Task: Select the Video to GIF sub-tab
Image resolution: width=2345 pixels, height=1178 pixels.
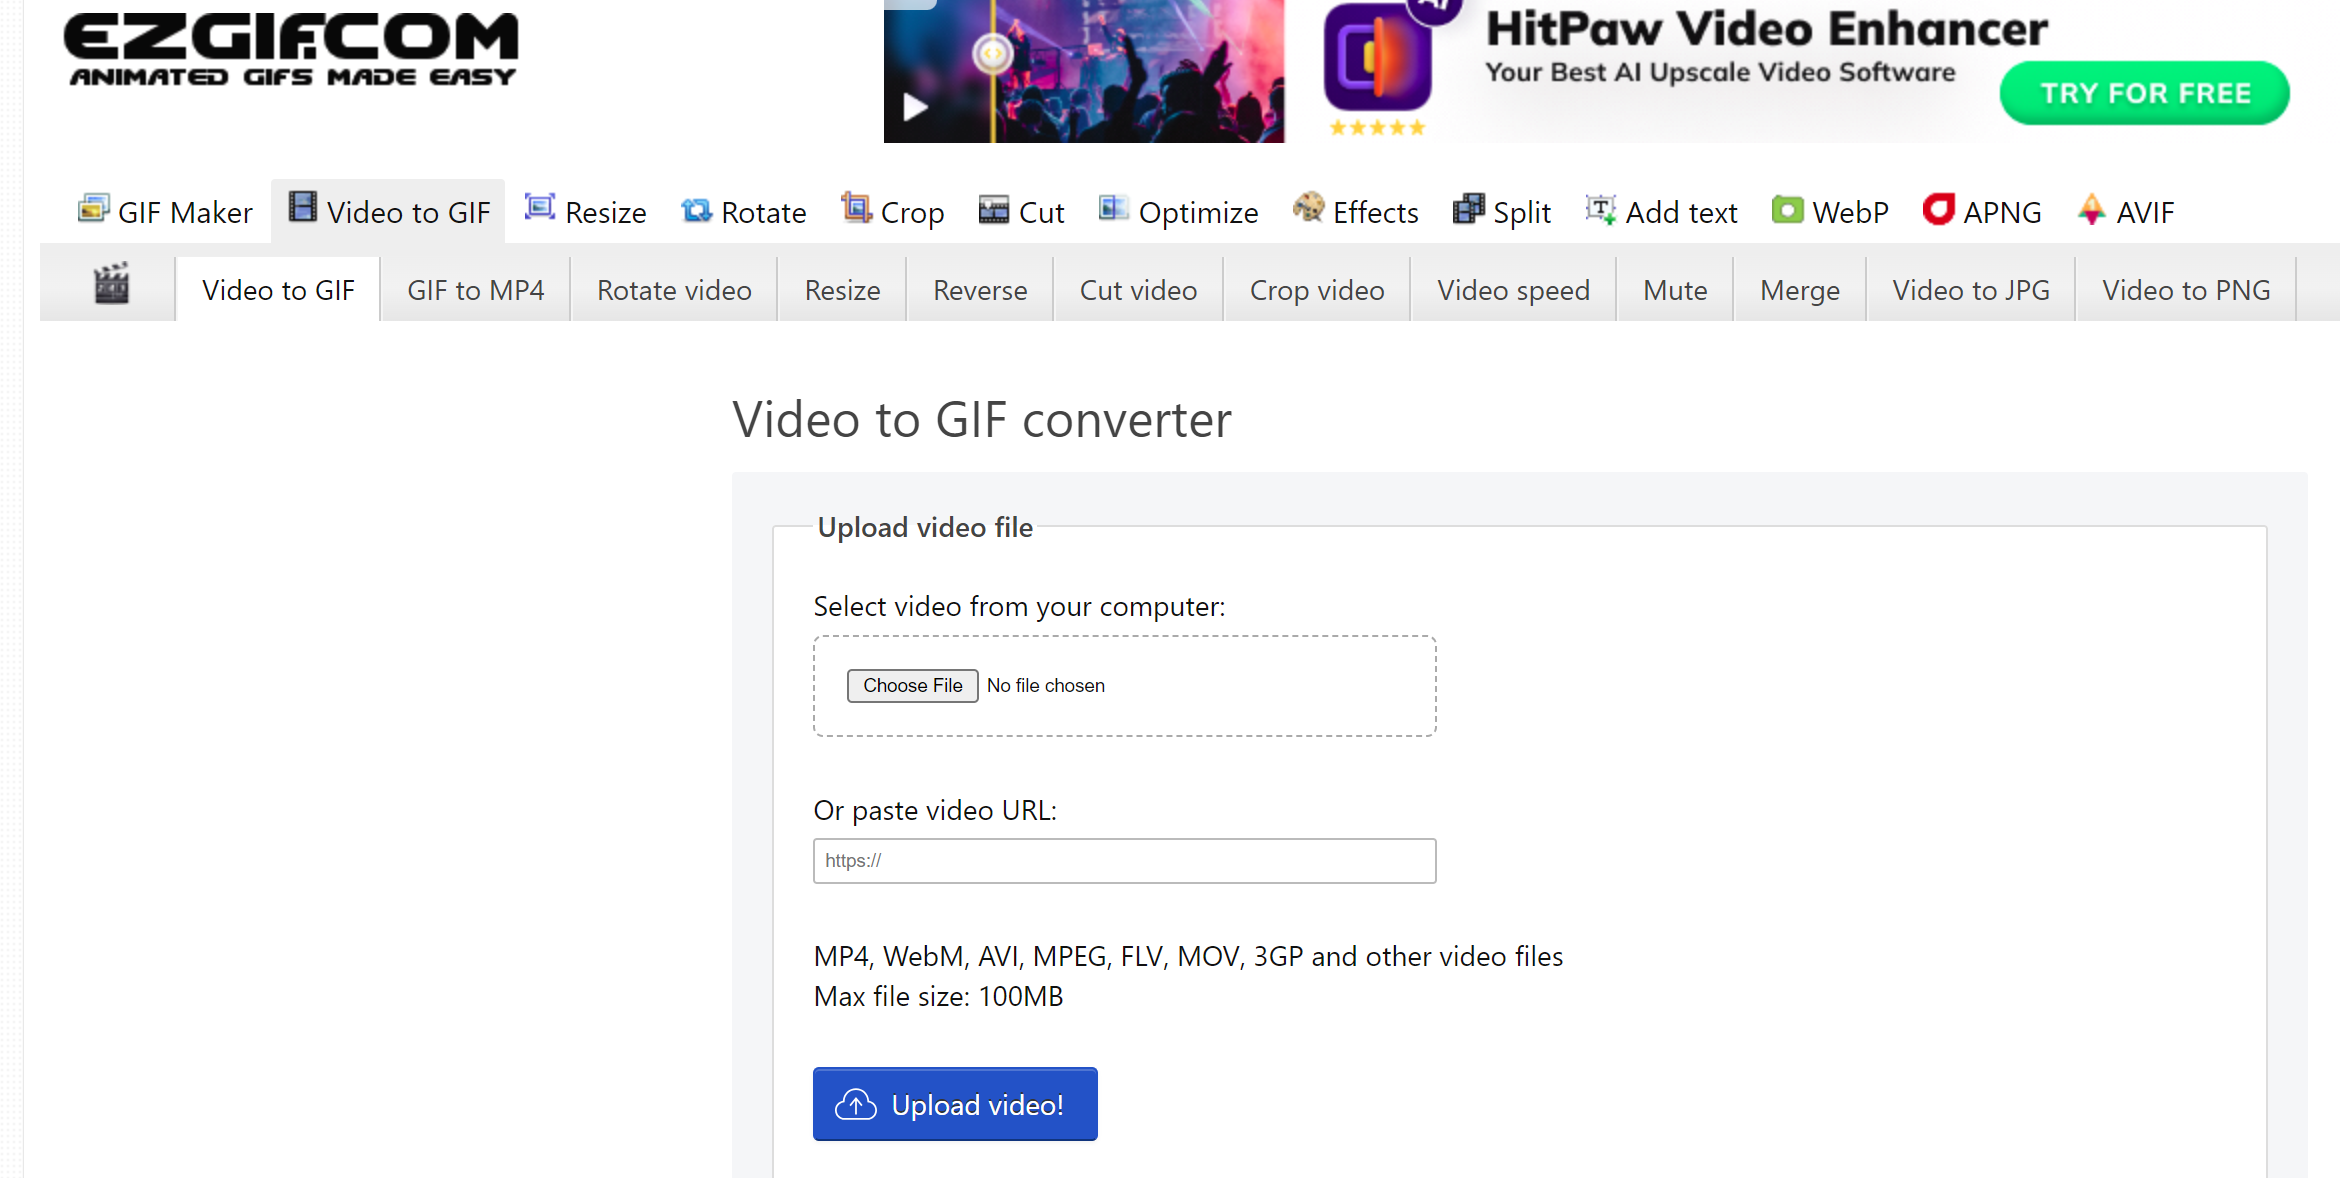Action: [x=278, y=289]
